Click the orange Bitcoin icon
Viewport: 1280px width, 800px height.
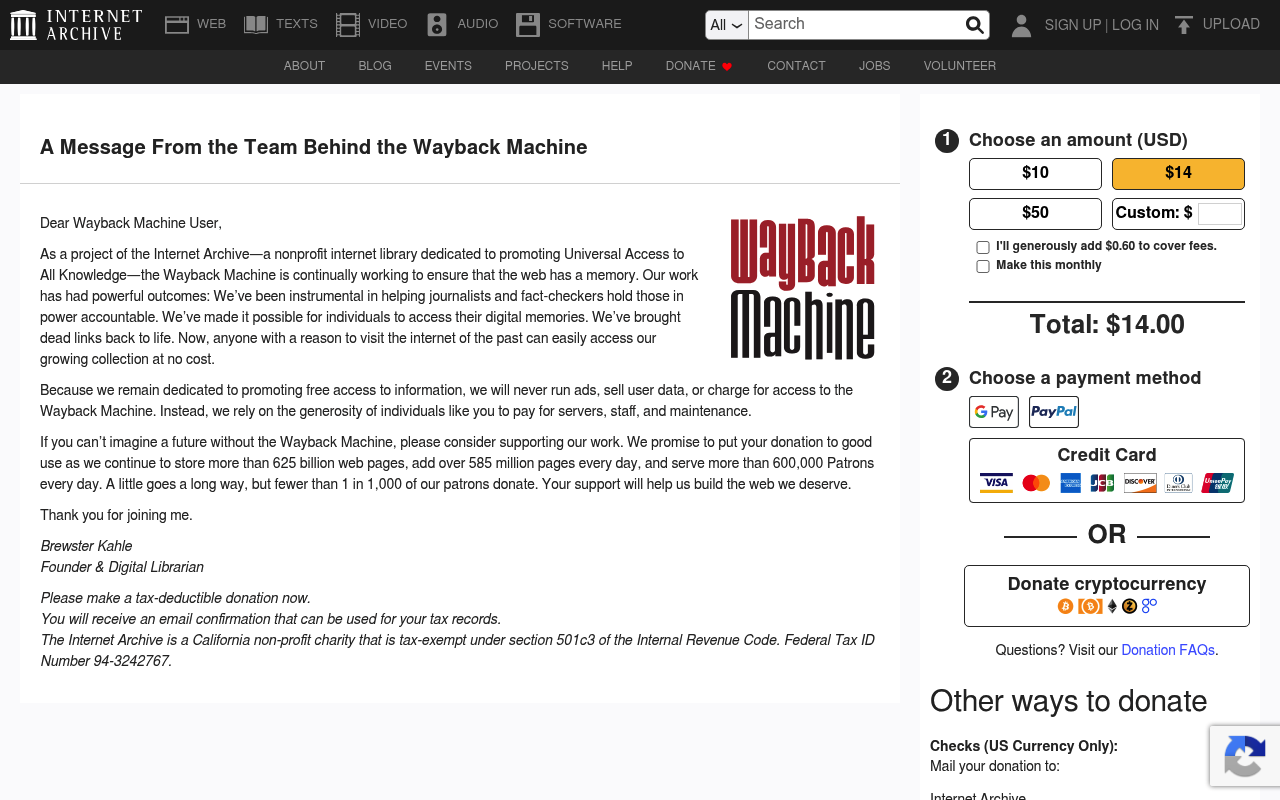click(1066, 606)
